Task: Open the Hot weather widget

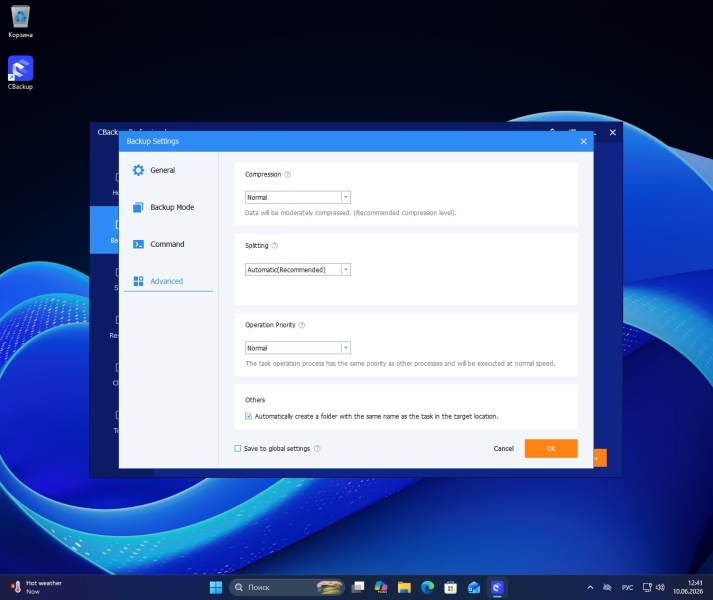Action: (x=36, y=587)
